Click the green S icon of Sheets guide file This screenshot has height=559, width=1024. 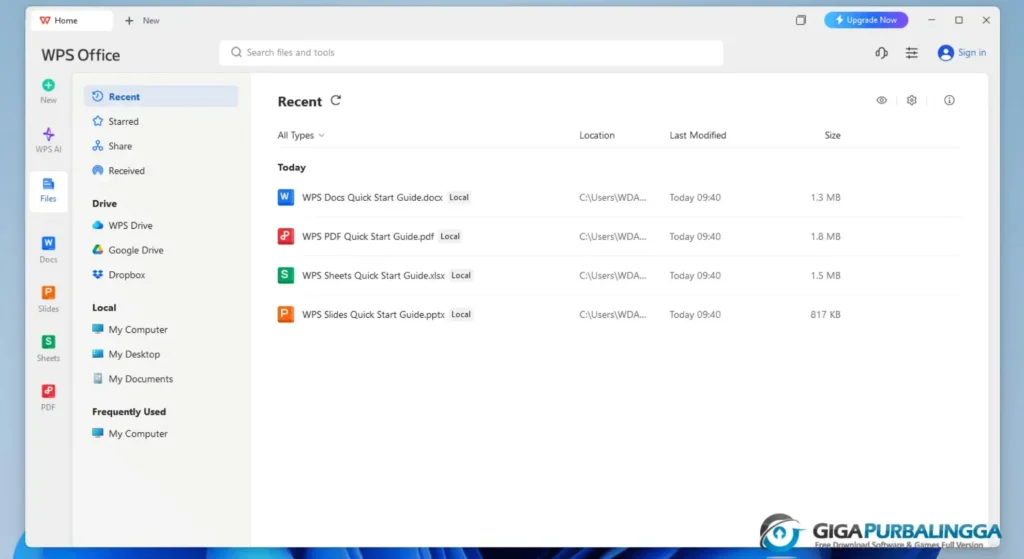click(x=285, y=276)
